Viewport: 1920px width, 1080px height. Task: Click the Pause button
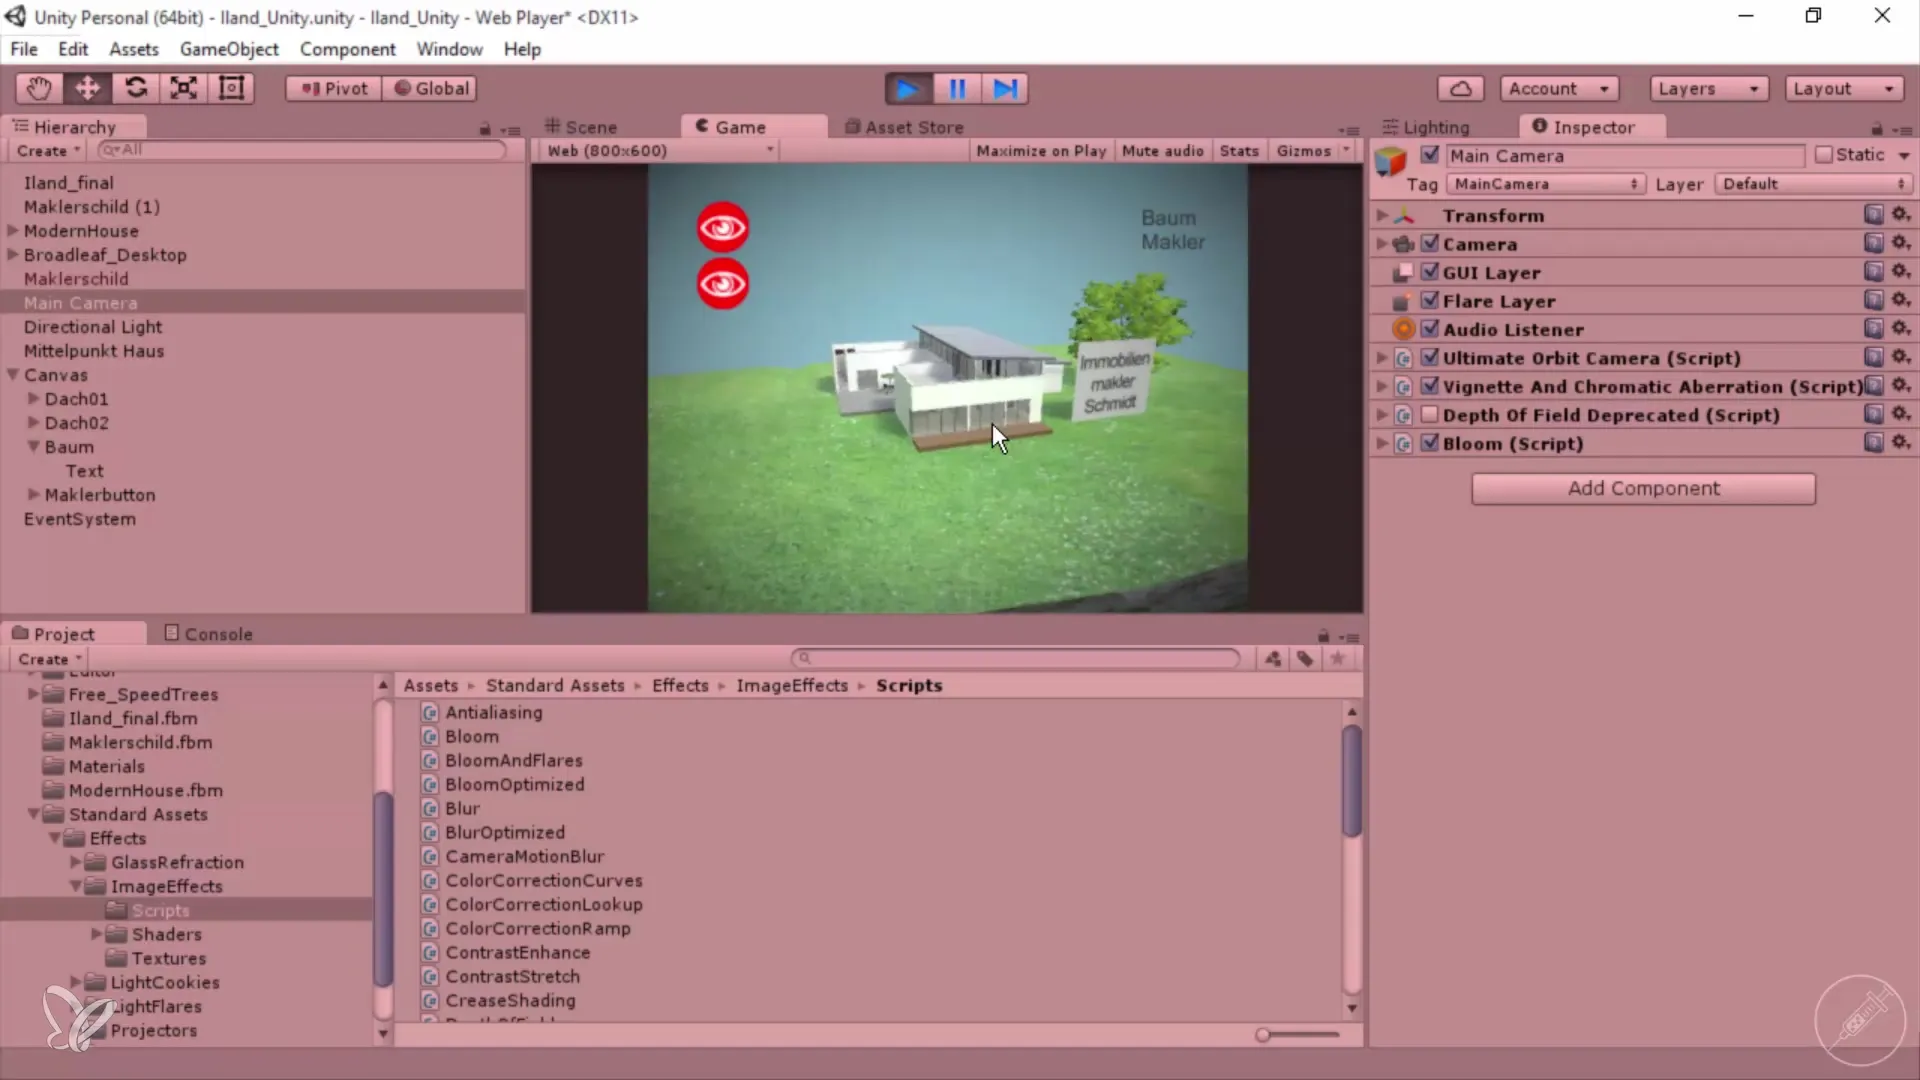957,89
